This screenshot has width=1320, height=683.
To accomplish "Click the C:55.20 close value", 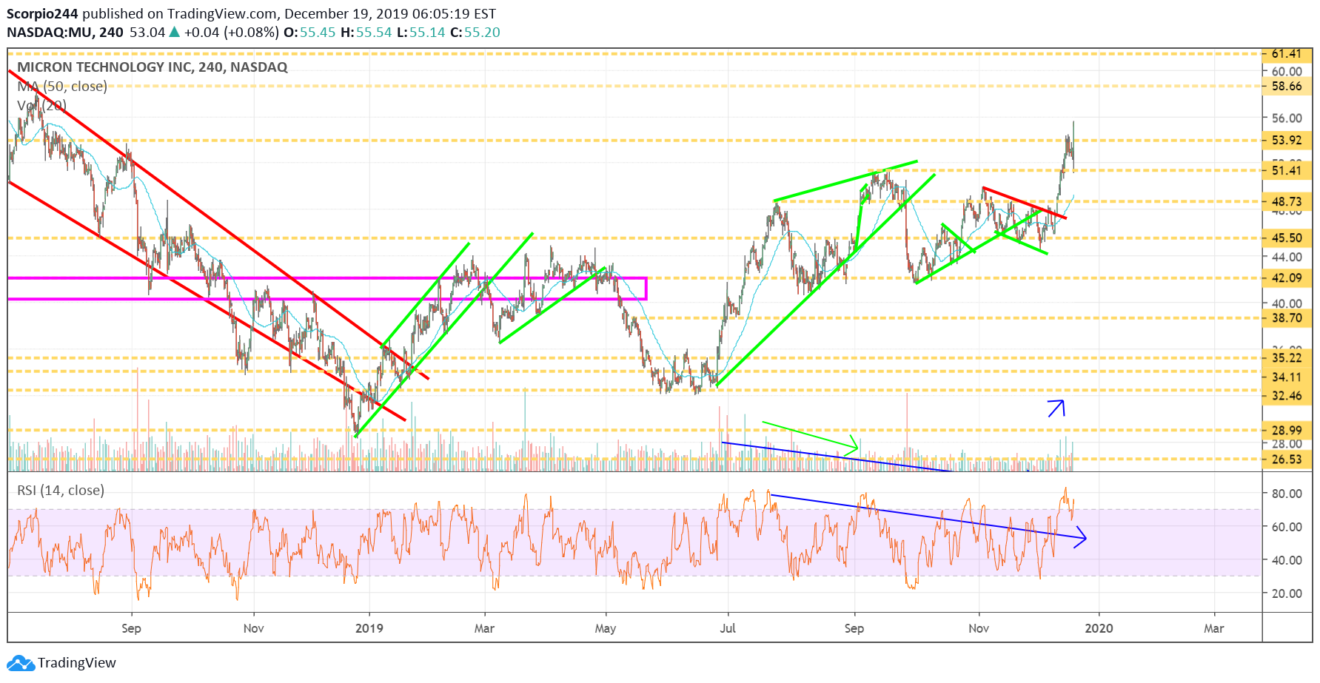I will (475, 33).
